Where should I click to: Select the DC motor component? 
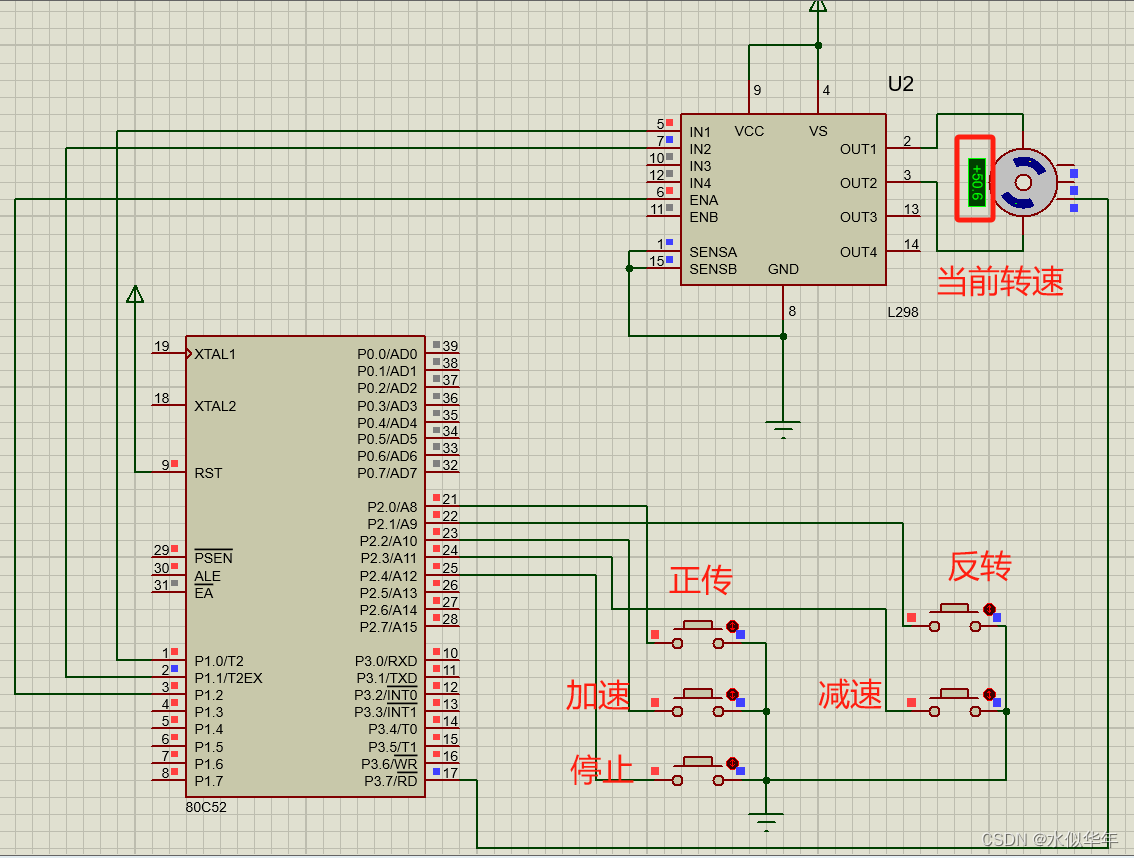(1023, 182)
